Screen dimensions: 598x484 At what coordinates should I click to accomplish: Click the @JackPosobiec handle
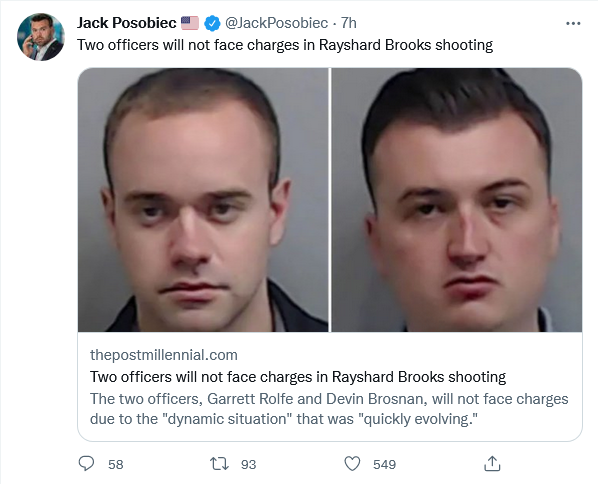coord(276,23)
